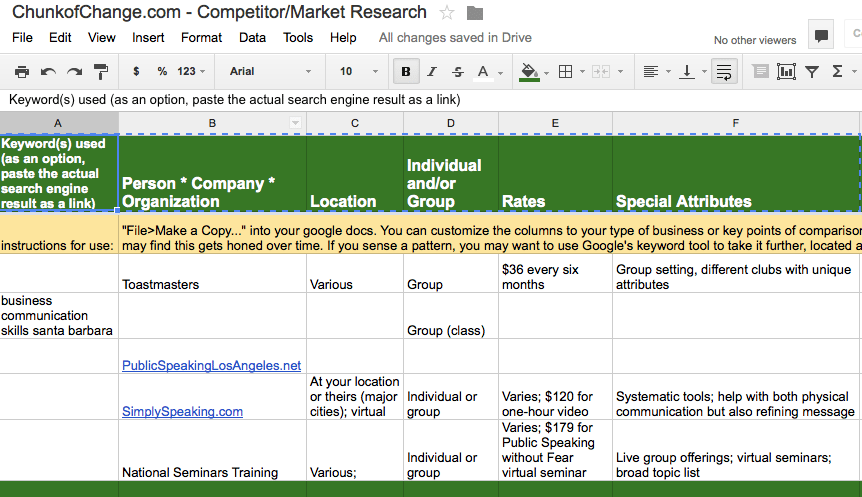
Task: Select the 'instructions for use:' cell
Action: click(x=59, y=234)
